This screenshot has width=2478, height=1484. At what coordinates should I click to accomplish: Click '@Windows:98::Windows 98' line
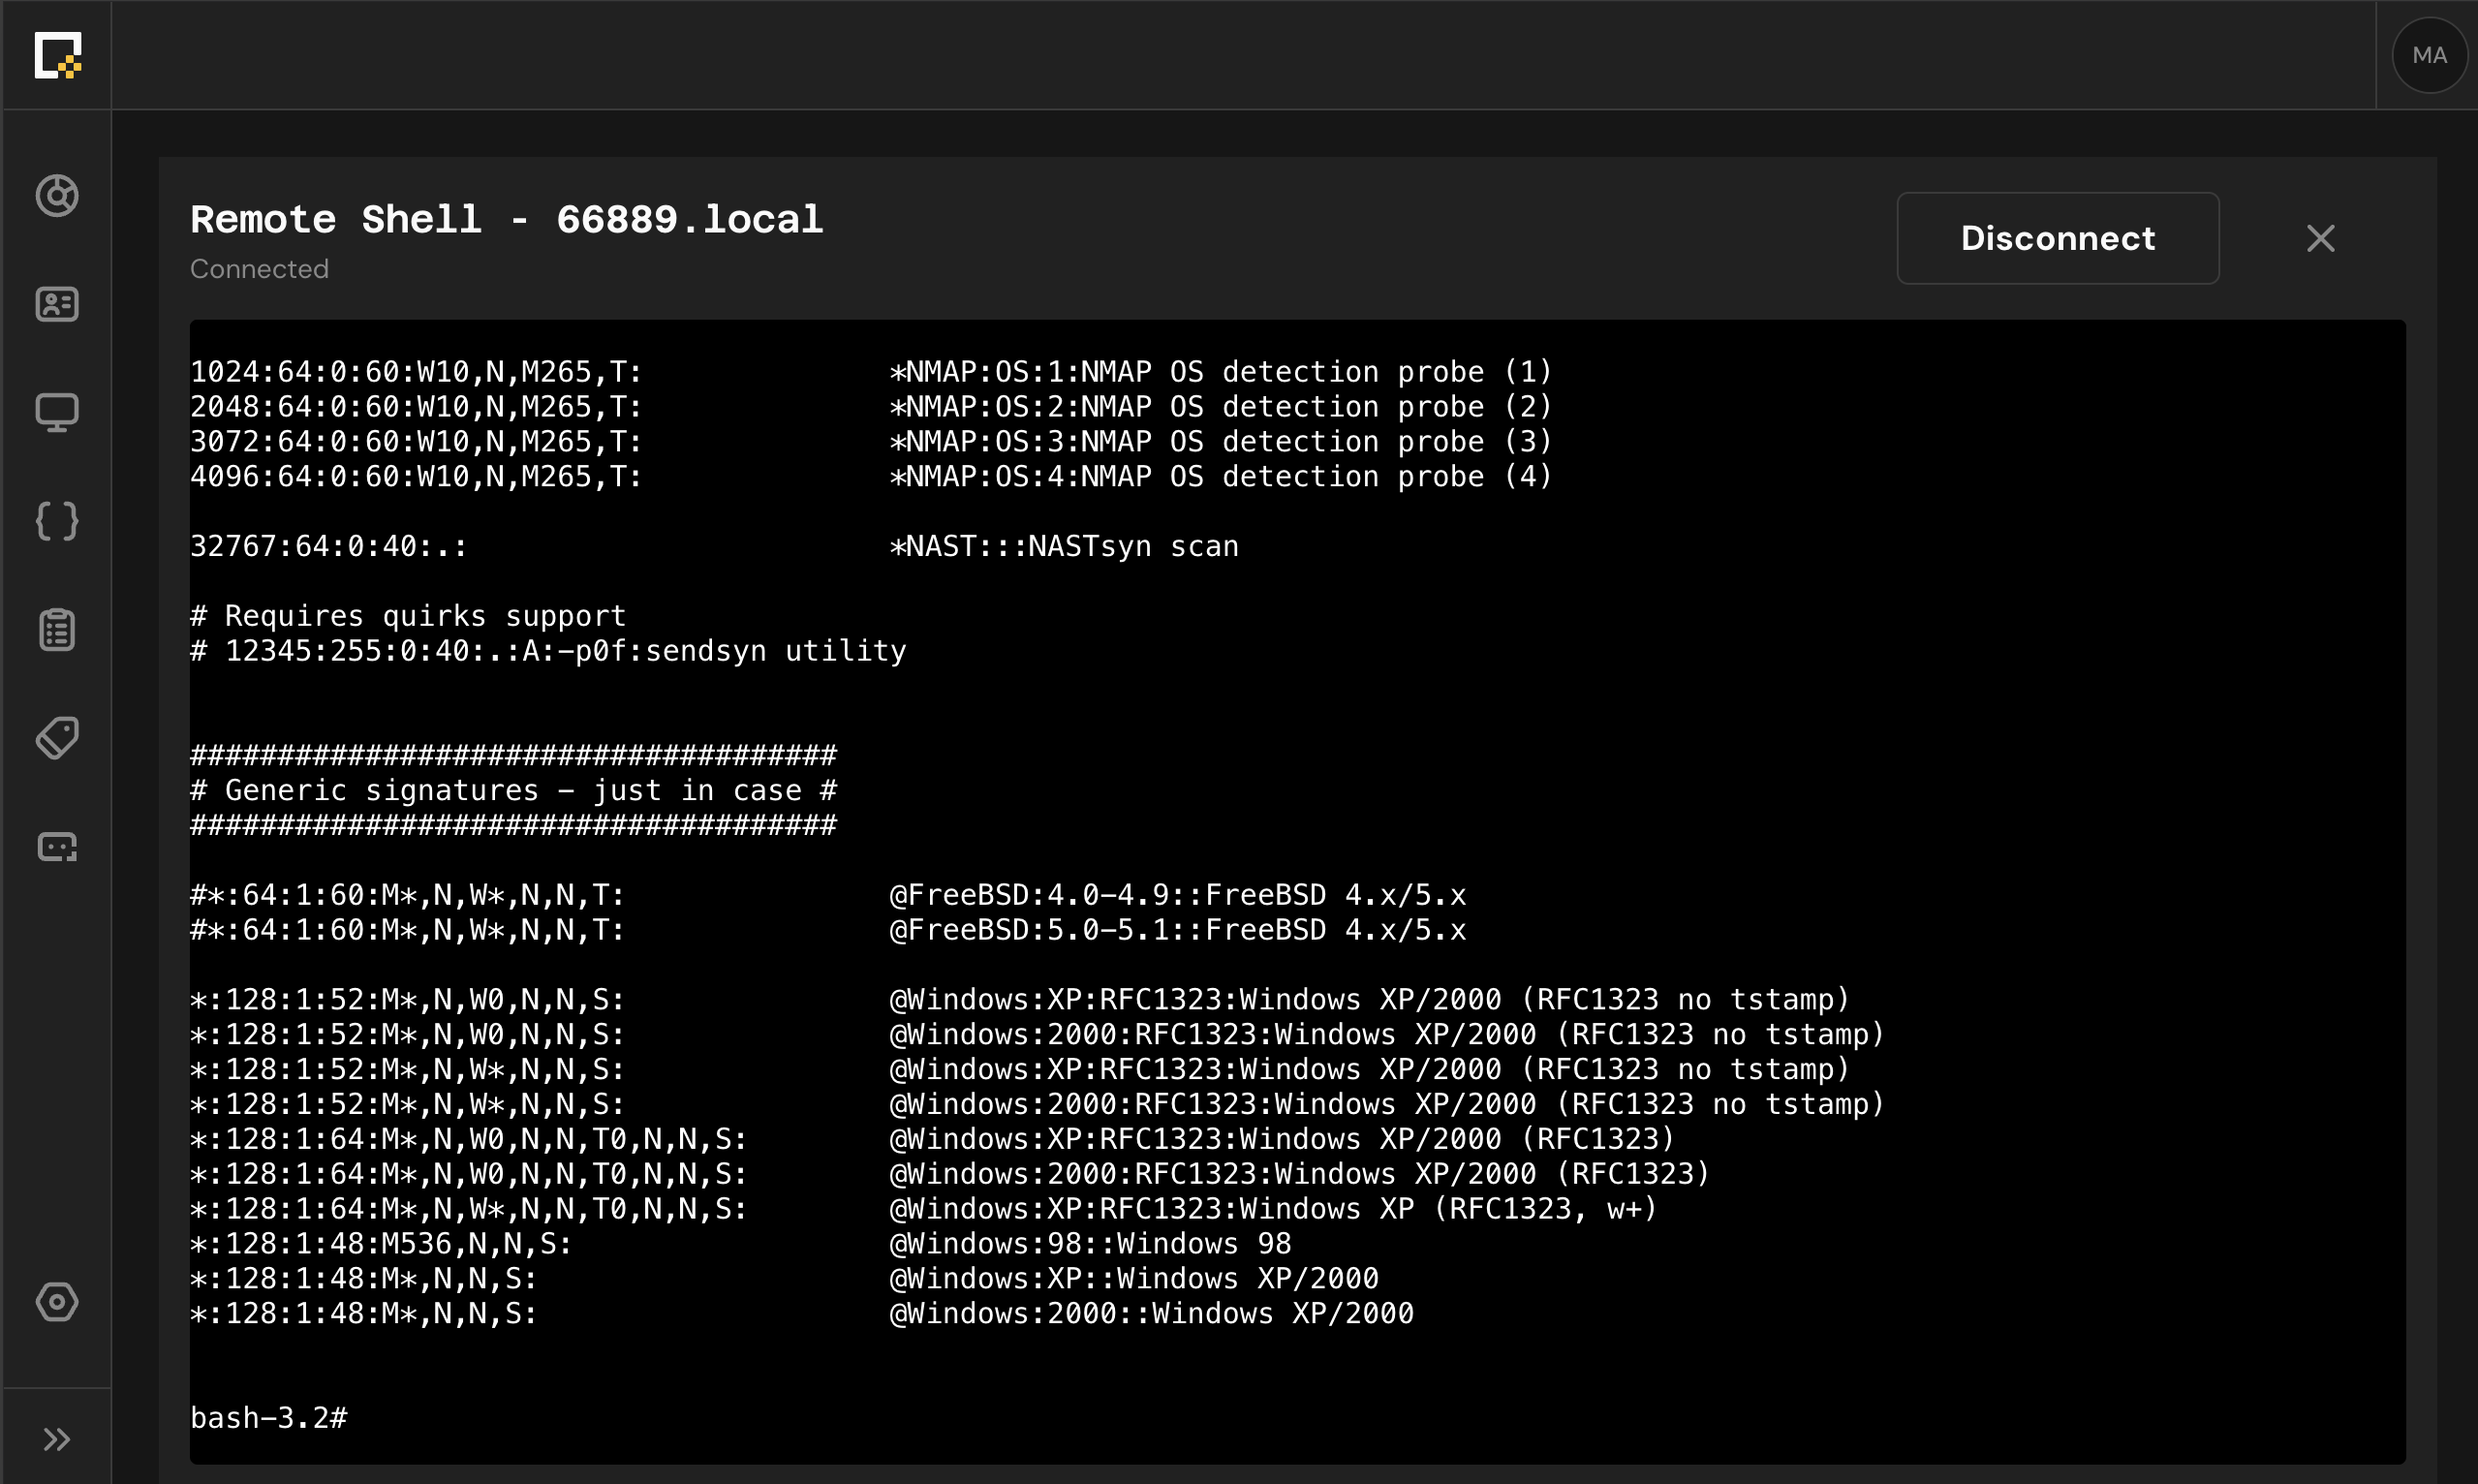point(1090,1244)
